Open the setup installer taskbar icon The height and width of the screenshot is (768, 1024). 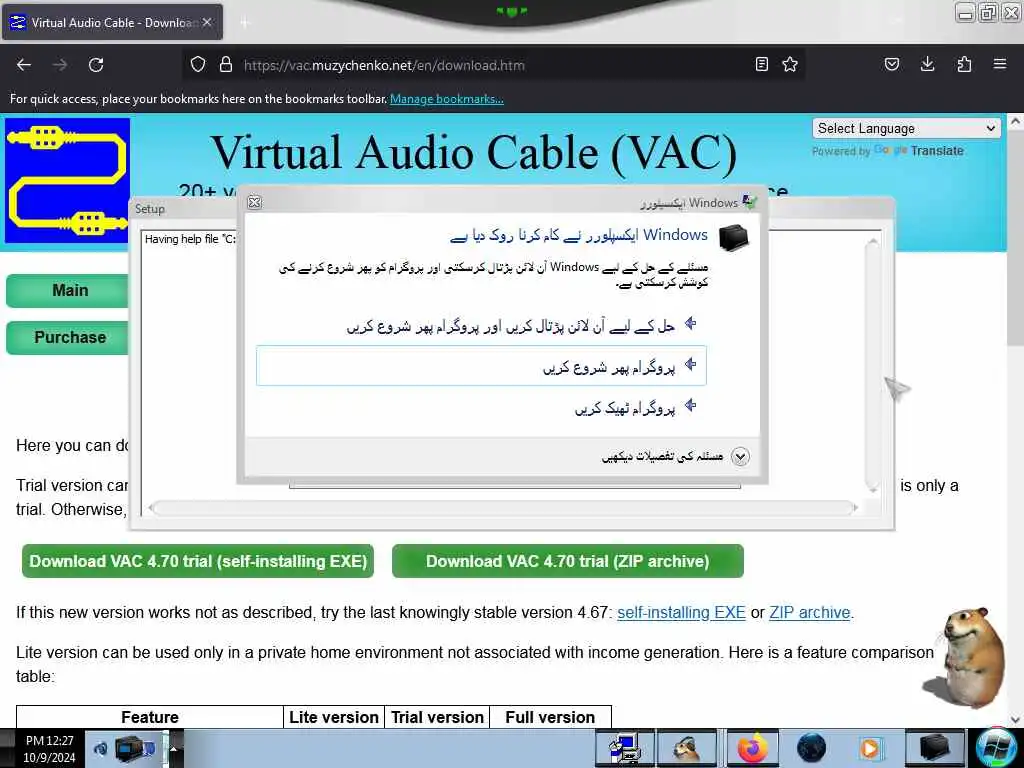coord(625,748)
